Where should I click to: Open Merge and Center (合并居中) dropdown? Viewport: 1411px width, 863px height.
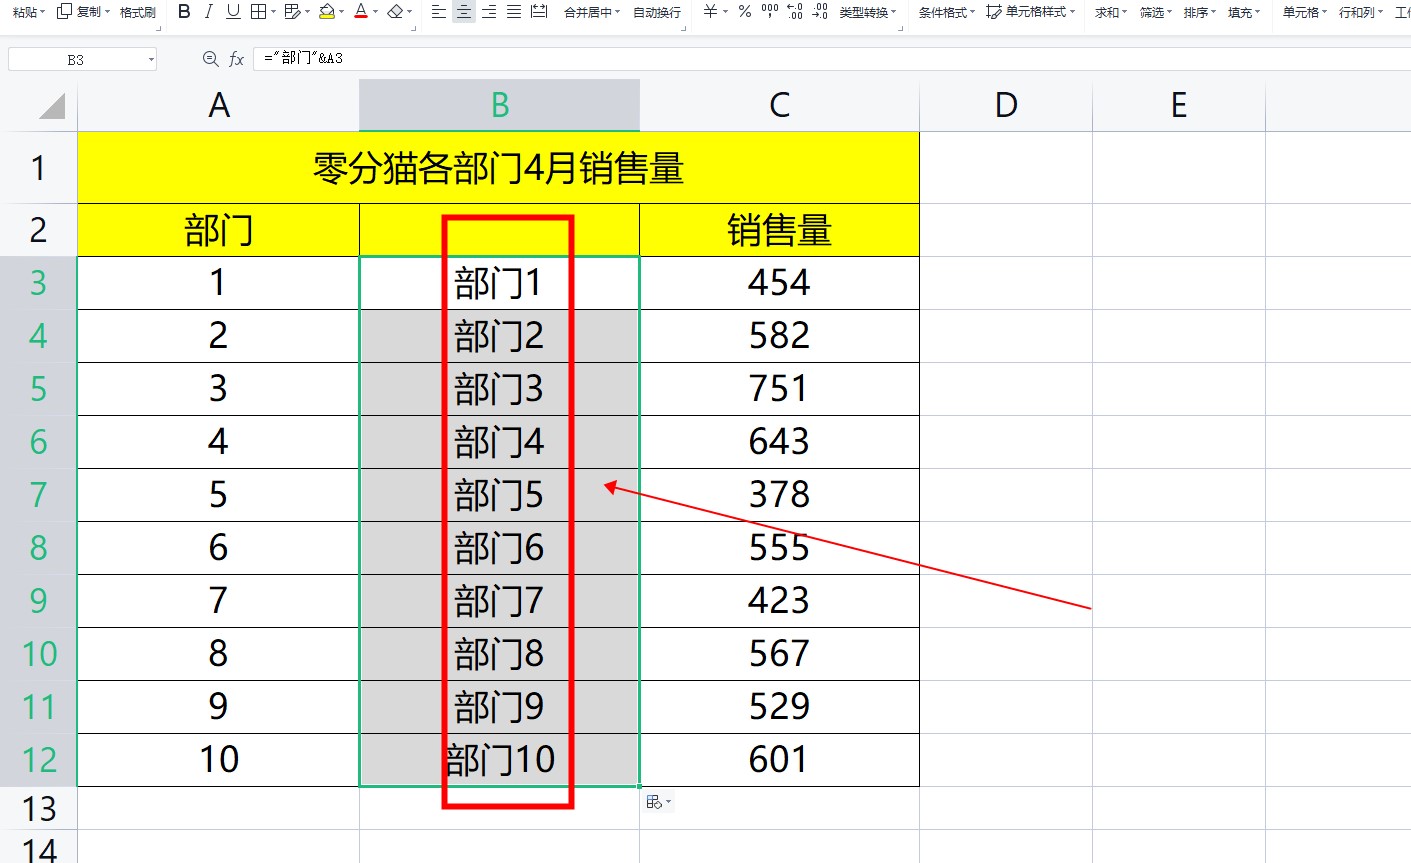coord(592,12)
